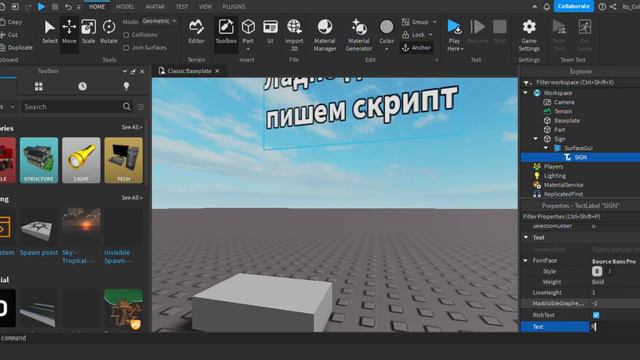Select the STRUCTURE category thumbnail
The image size is (640, 360).
[x=39, y=160]
